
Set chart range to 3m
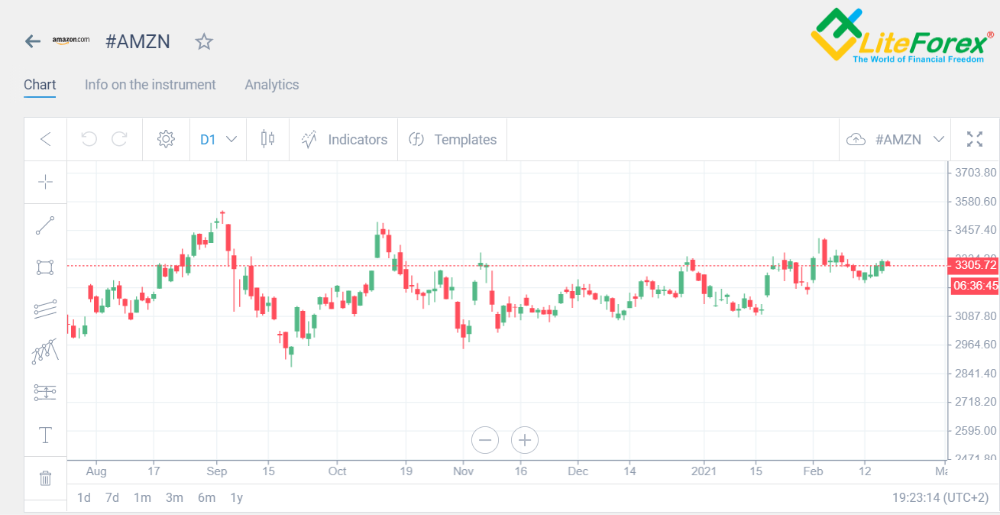coord(174,498)
